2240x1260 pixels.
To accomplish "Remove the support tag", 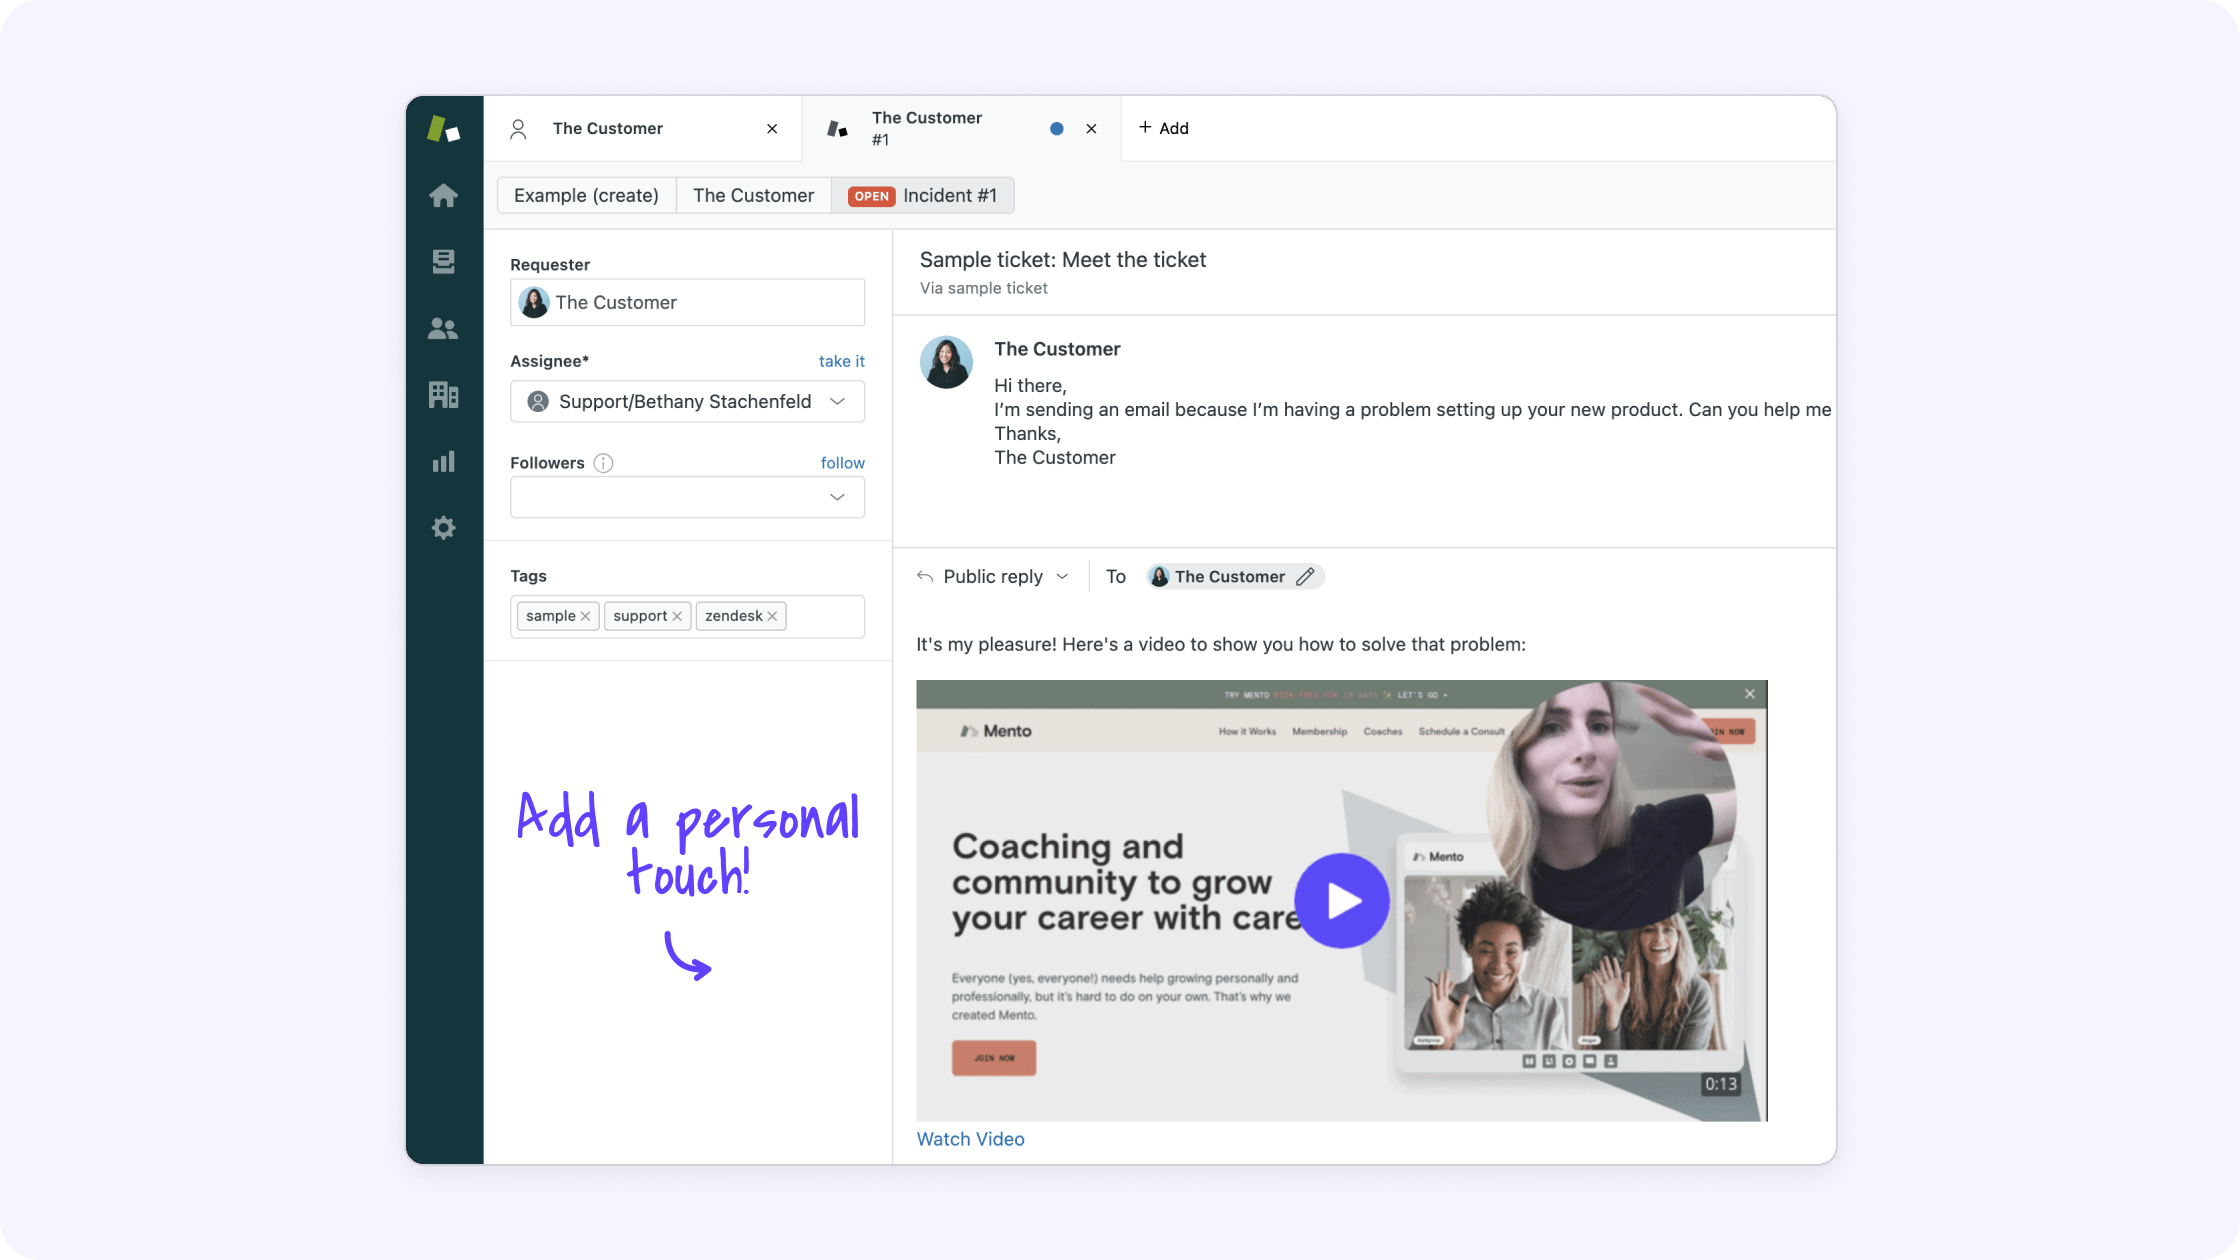I will pos(677,616).
